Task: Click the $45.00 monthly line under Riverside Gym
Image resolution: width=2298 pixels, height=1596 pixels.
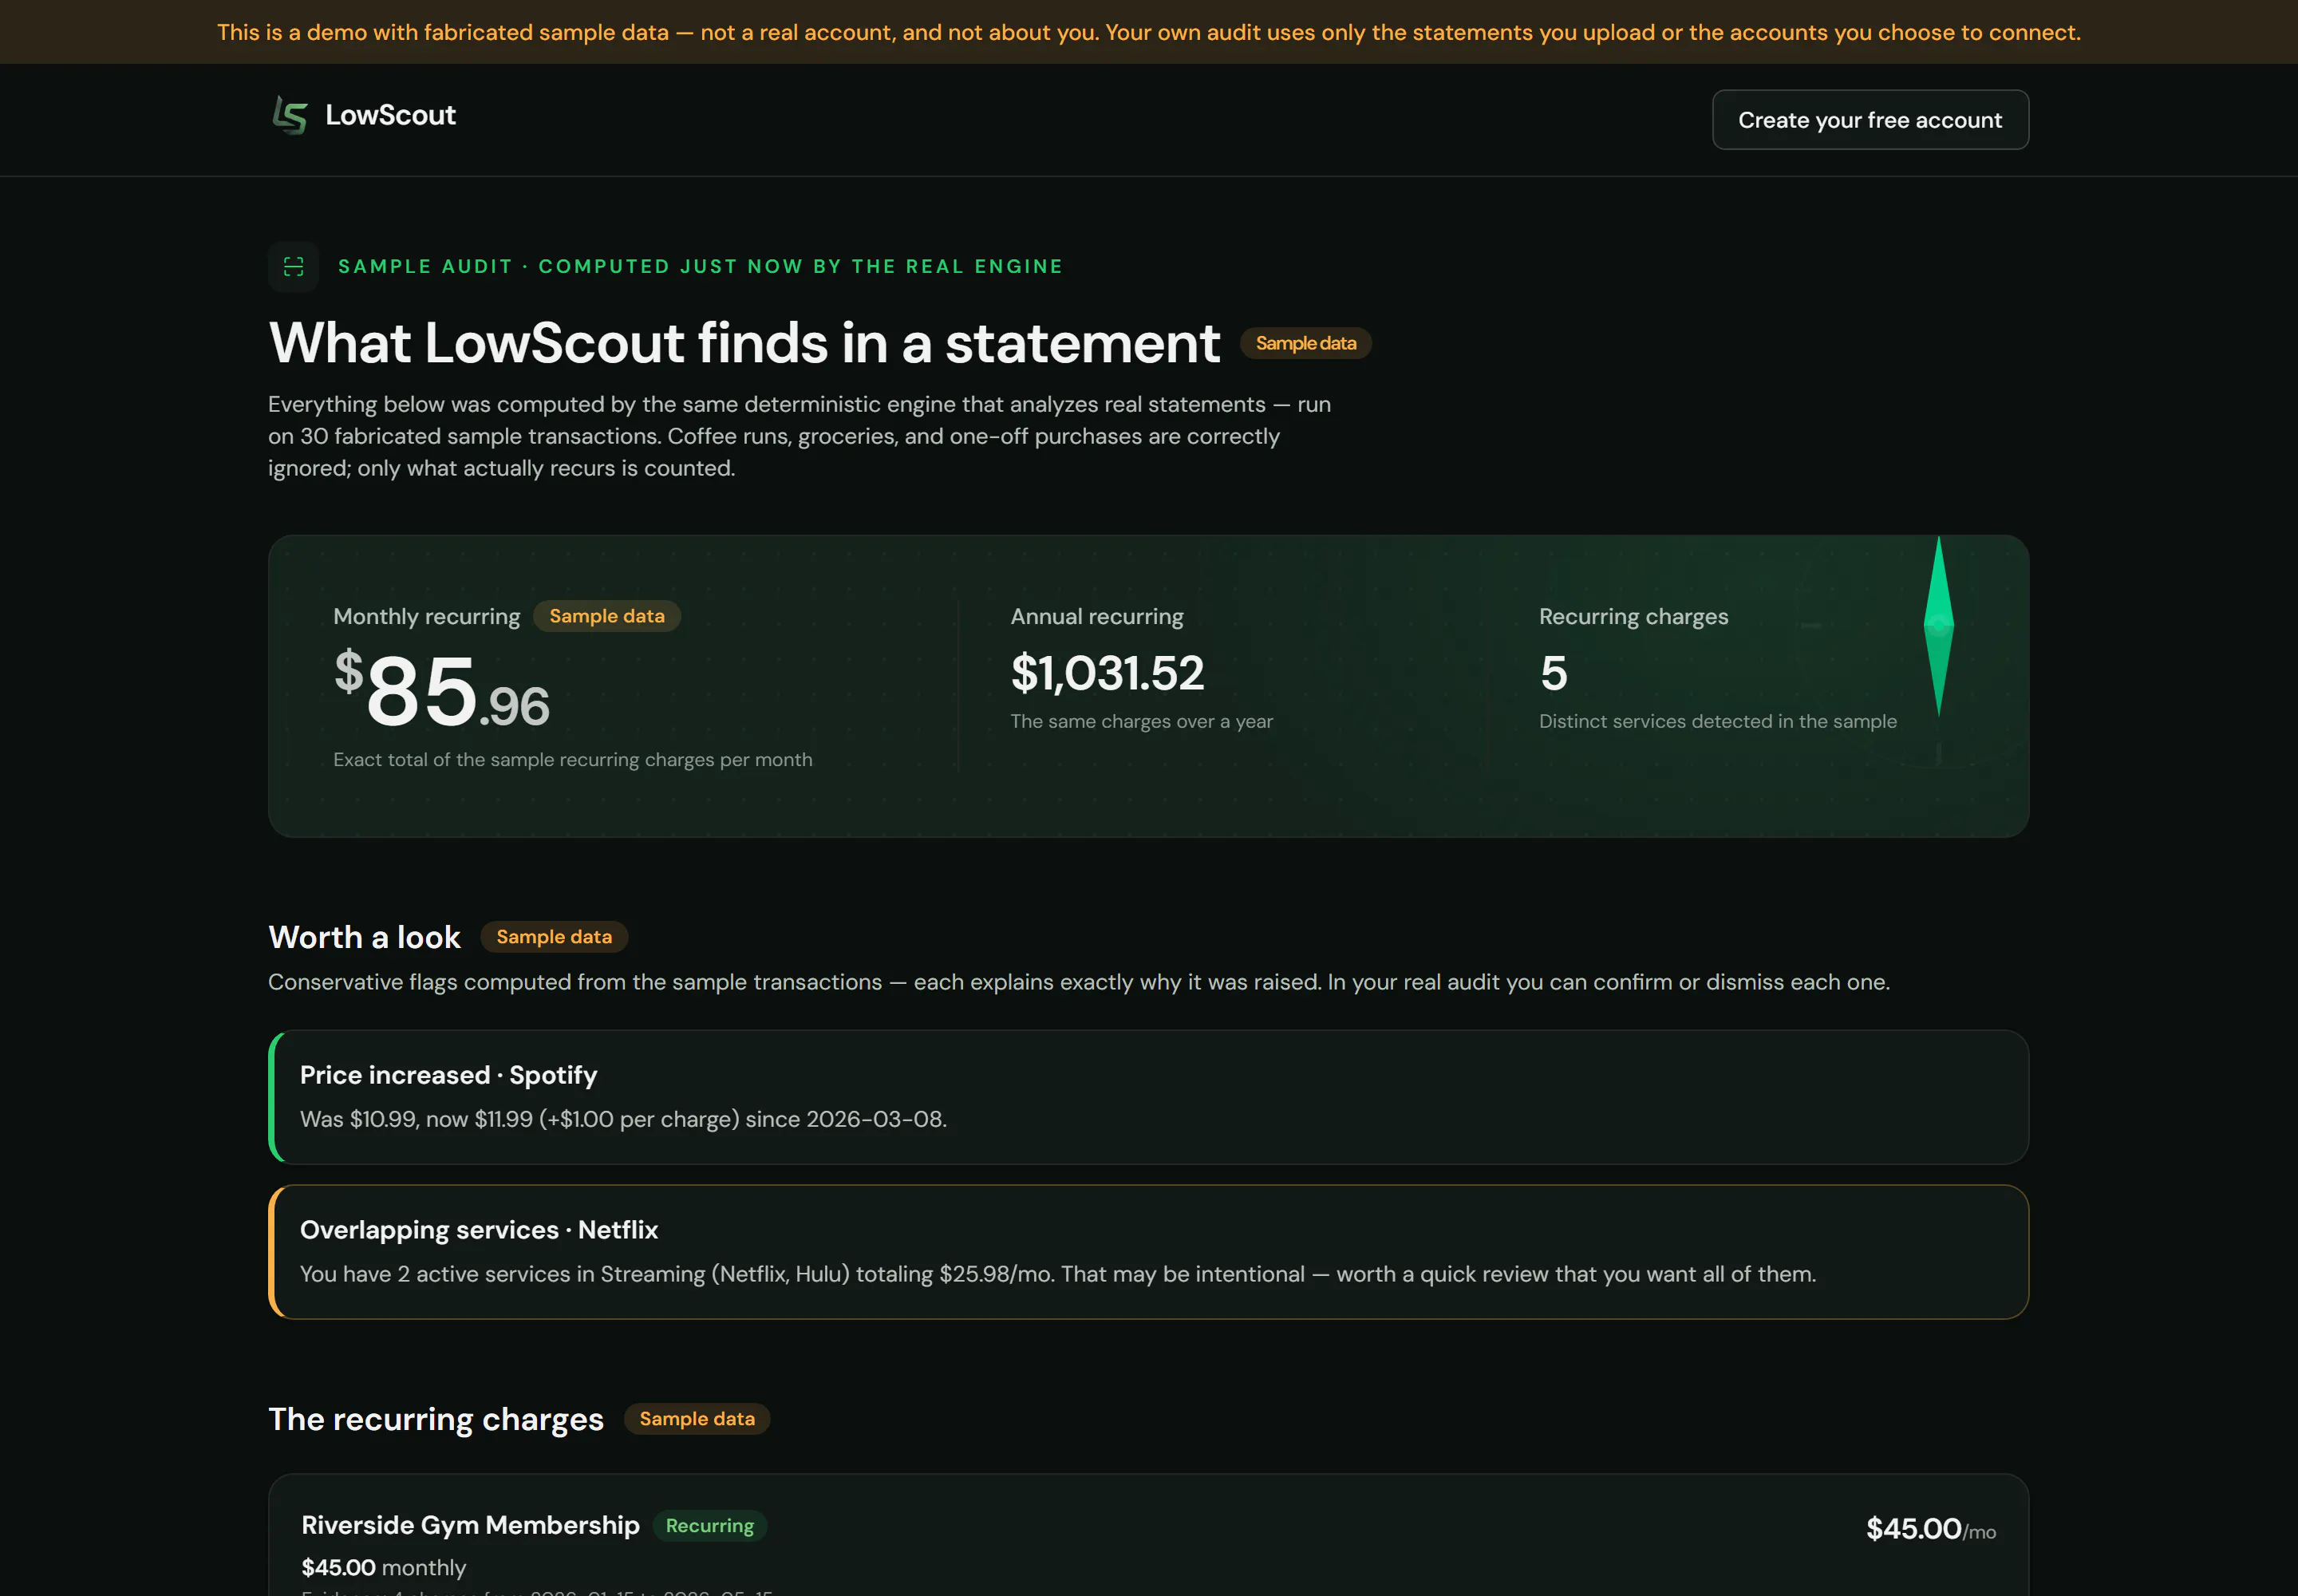Action: (x=384, y=1567)
